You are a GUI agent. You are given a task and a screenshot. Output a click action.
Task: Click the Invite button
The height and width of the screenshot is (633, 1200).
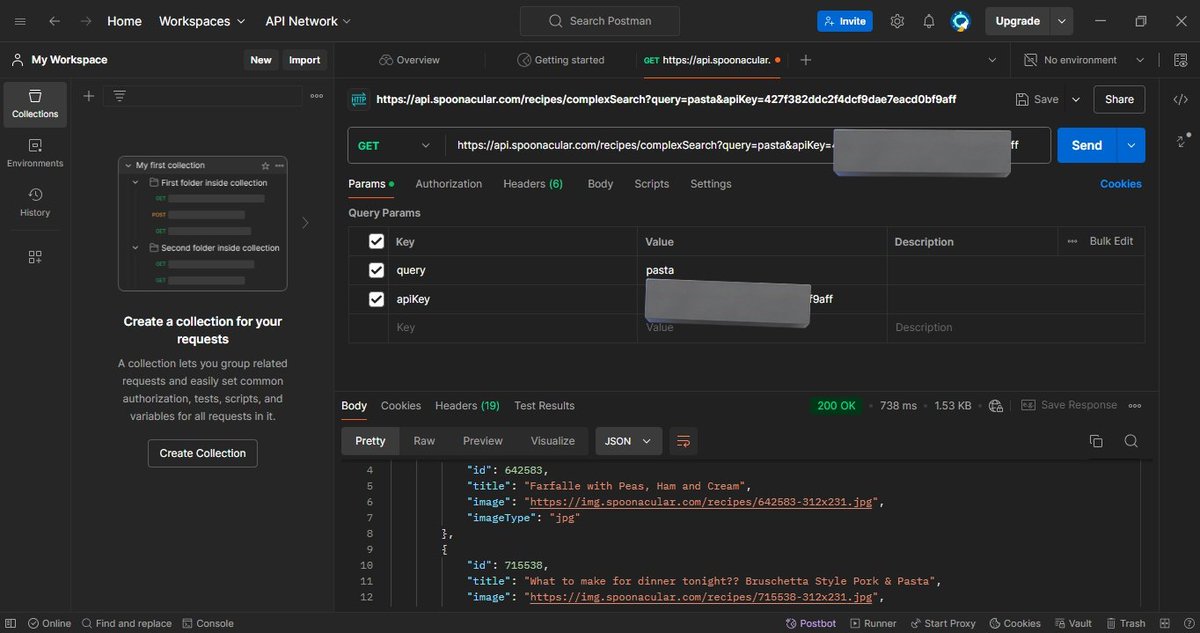[x=845, y=21]
